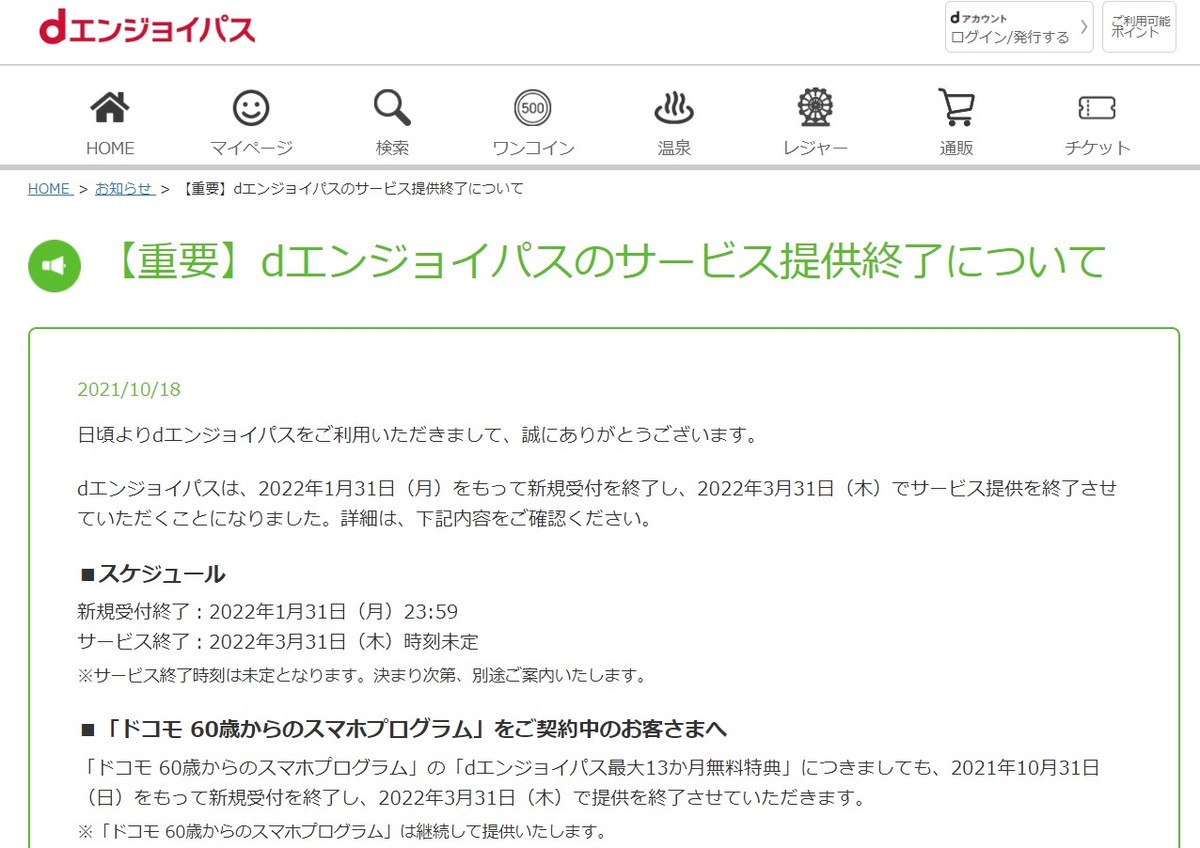Select the ワンコイン navigation label
Screen dimensions: 1200x848
click(x=533, y=148)
